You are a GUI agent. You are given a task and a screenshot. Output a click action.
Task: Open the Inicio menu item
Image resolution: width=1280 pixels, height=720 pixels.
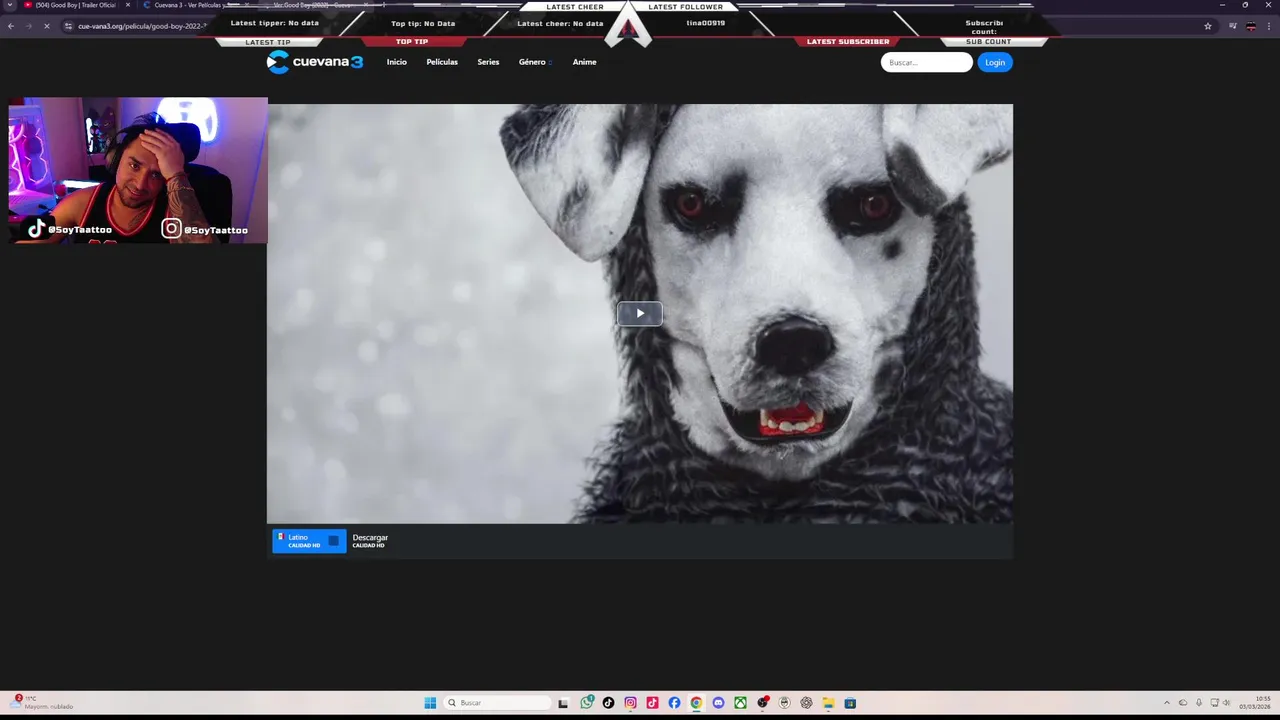[397, 62]
